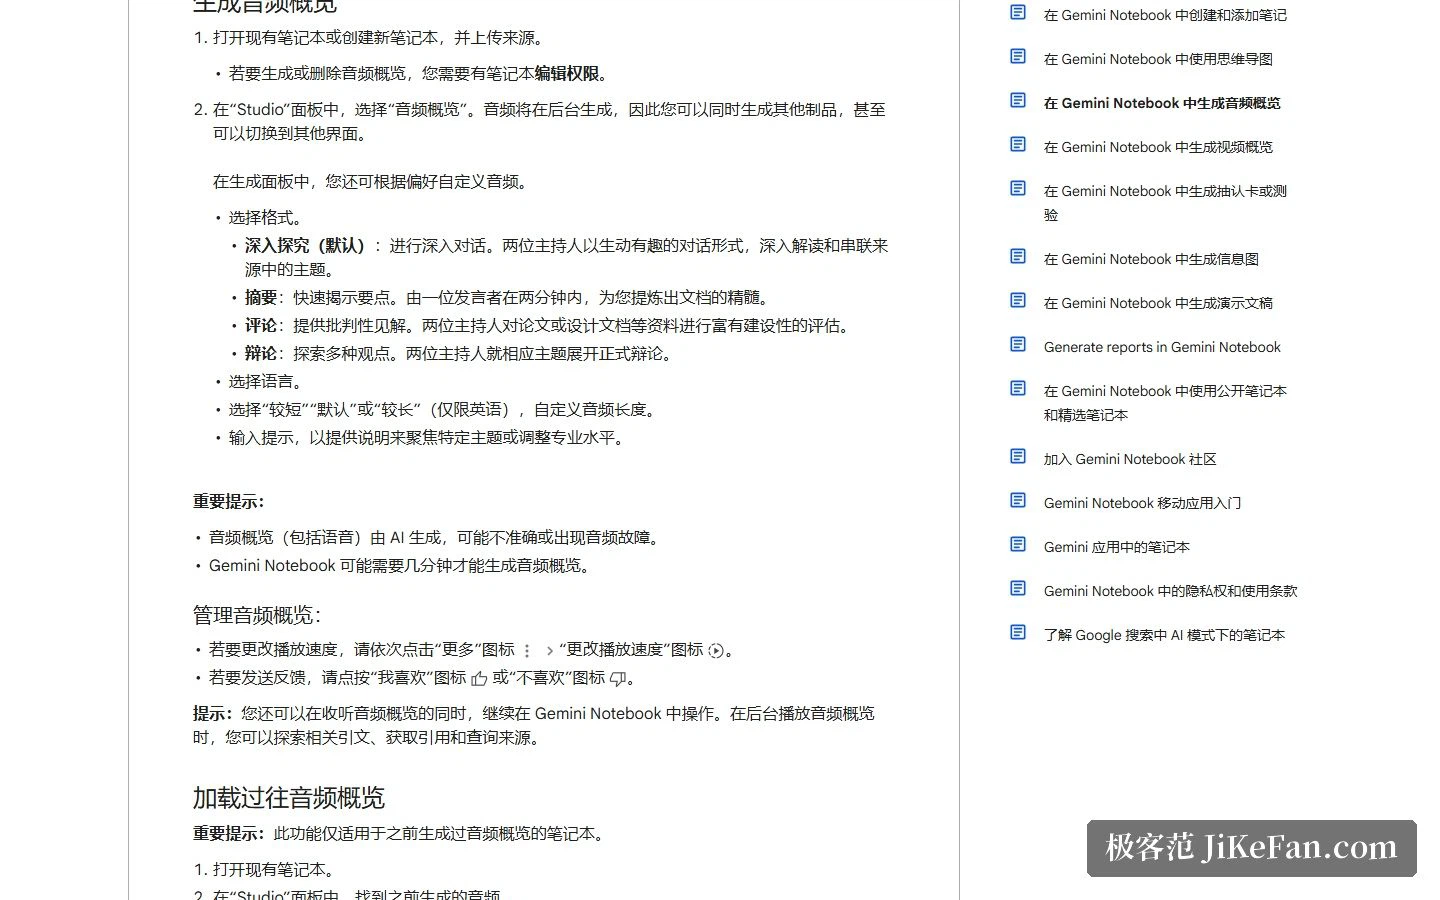Open 了解 Google 搜索中 AI 模式下的笔记本 article
The image size is (1440, 900).
click(1164, 635)
